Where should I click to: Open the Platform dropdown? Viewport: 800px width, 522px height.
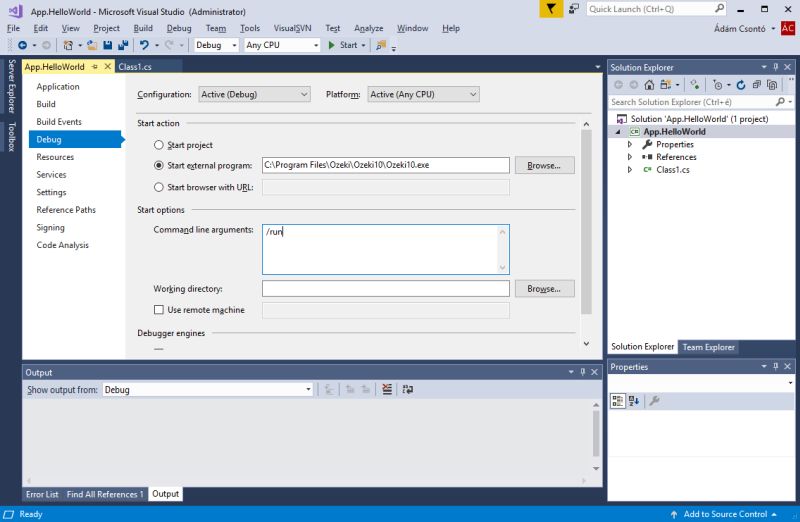coord(423,94)
